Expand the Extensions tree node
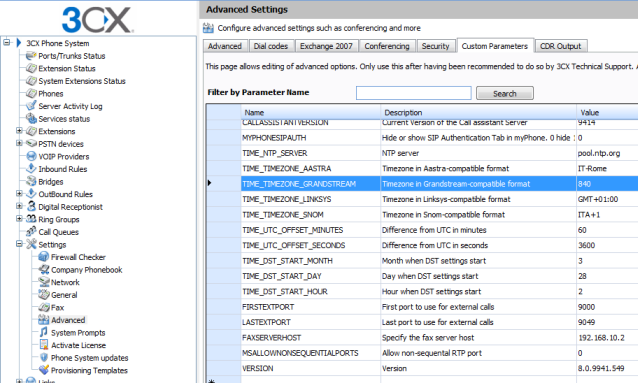The image size is (638, 383). 19,131
